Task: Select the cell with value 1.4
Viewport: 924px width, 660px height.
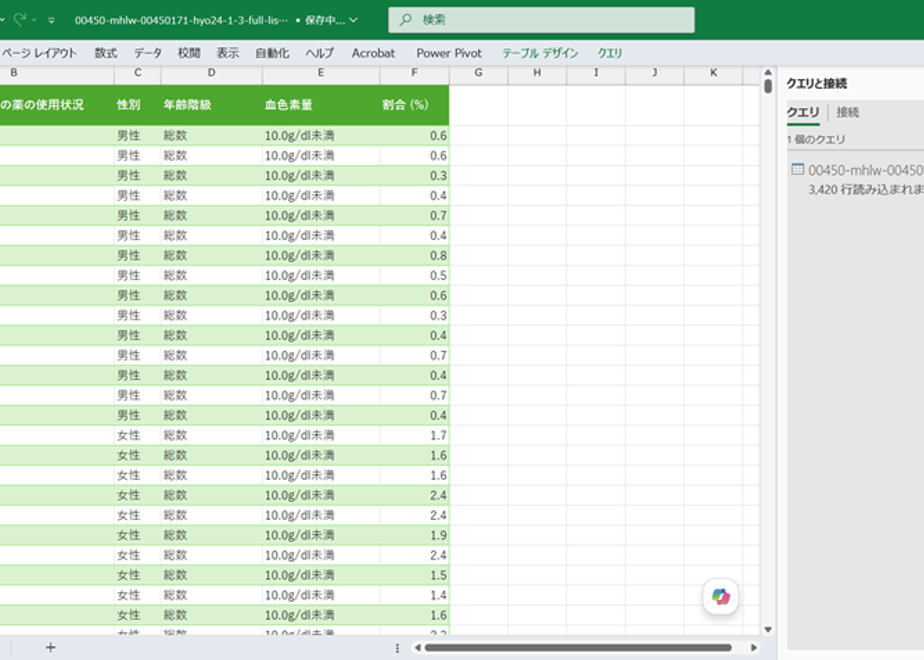Action: coord(414,595)
